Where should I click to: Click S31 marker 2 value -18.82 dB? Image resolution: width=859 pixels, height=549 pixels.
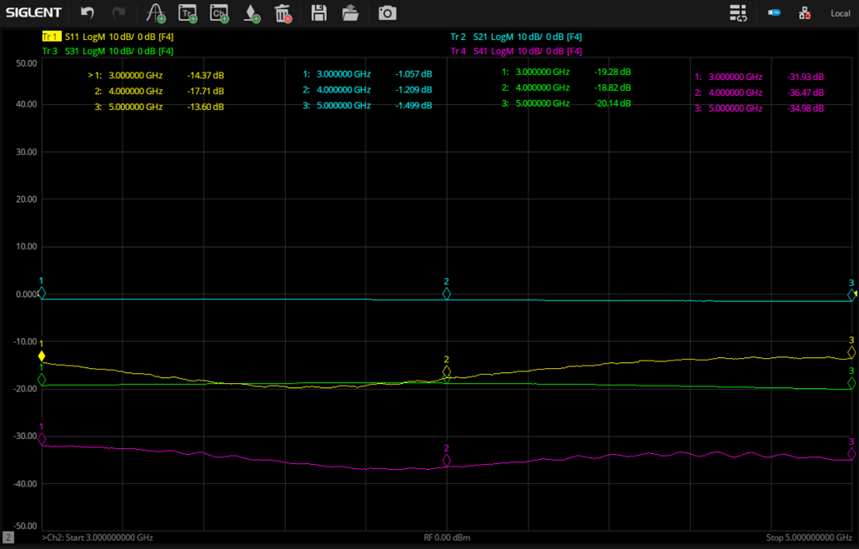click(x=612, y=88)
